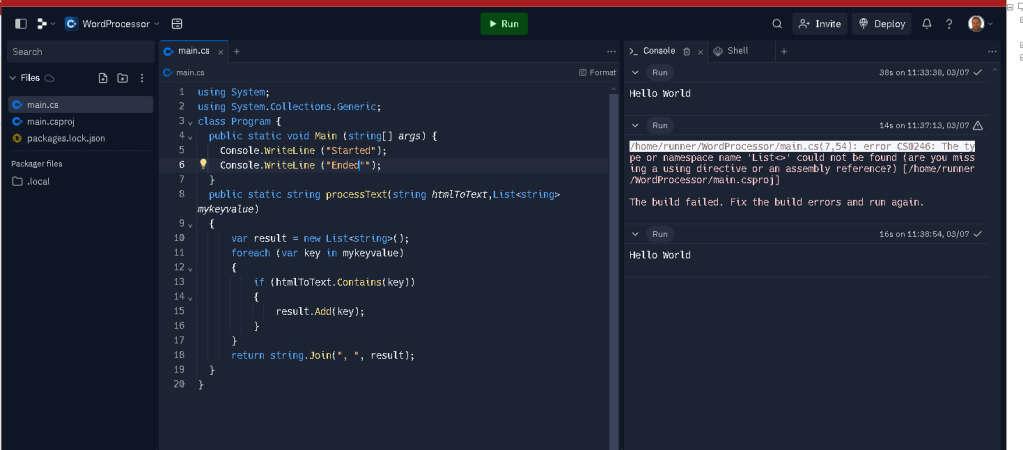The height and width of the screenshot is (450, 1023).
Task: Click the Deploy button
Action: (882, 24)
